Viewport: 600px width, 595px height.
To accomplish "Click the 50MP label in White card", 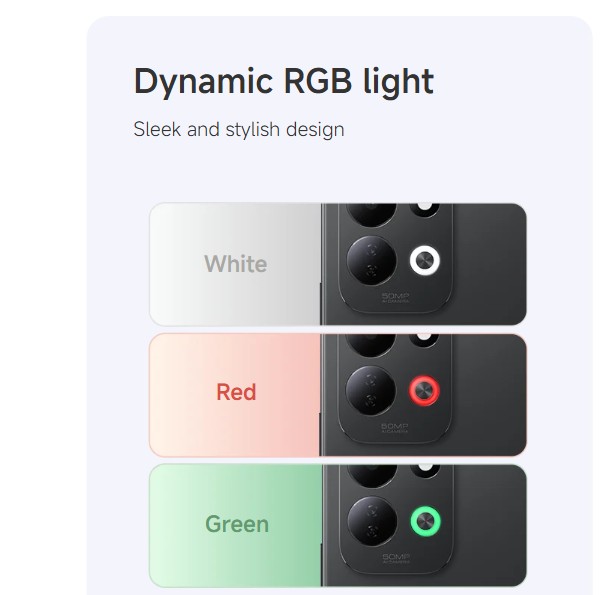I will pos(395,297).
